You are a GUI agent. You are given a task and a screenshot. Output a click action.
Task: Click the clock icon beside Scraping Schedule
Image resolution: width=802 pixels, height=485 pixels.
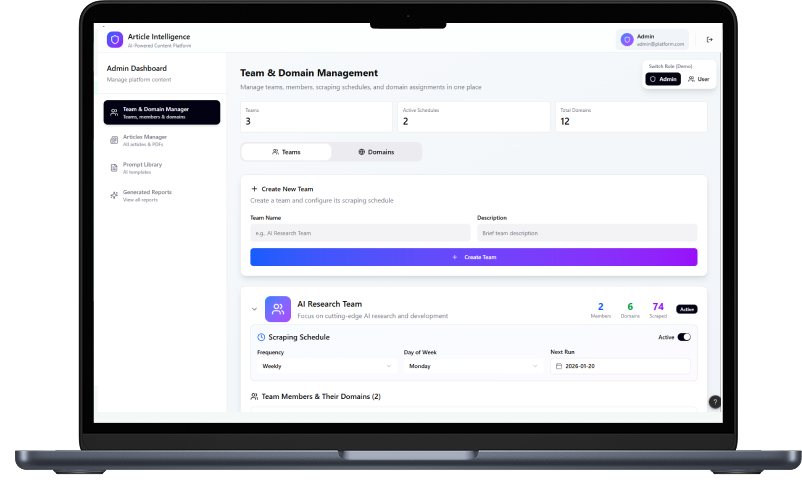[x=261, y=337]
